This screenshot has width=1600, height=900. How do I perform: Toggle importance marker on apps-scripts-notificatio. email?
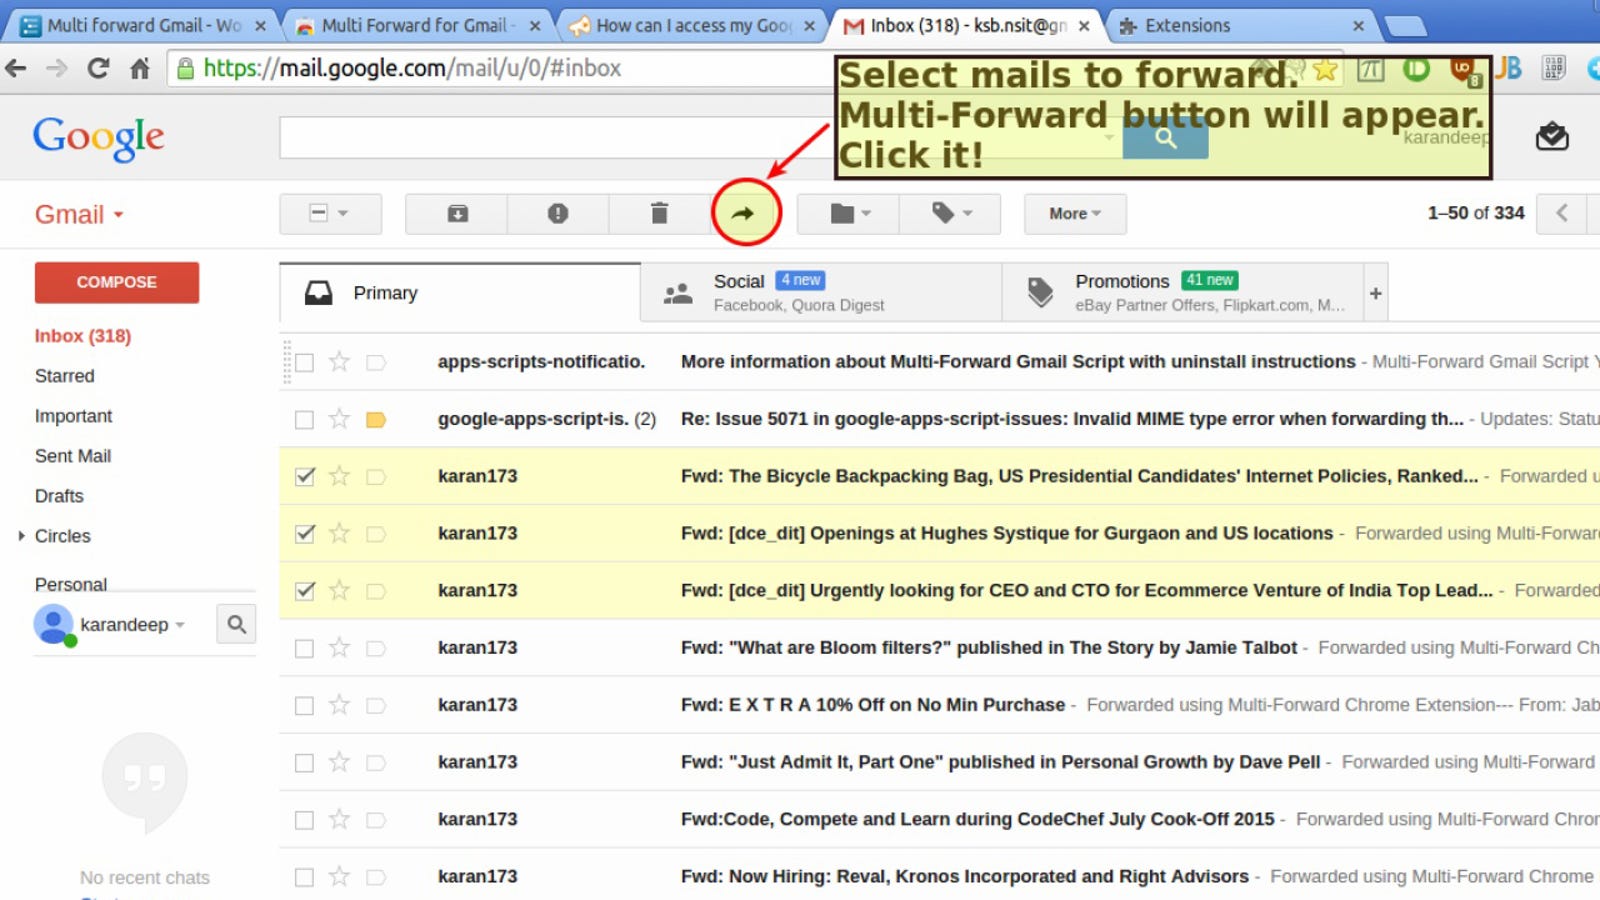click(376, 363)
